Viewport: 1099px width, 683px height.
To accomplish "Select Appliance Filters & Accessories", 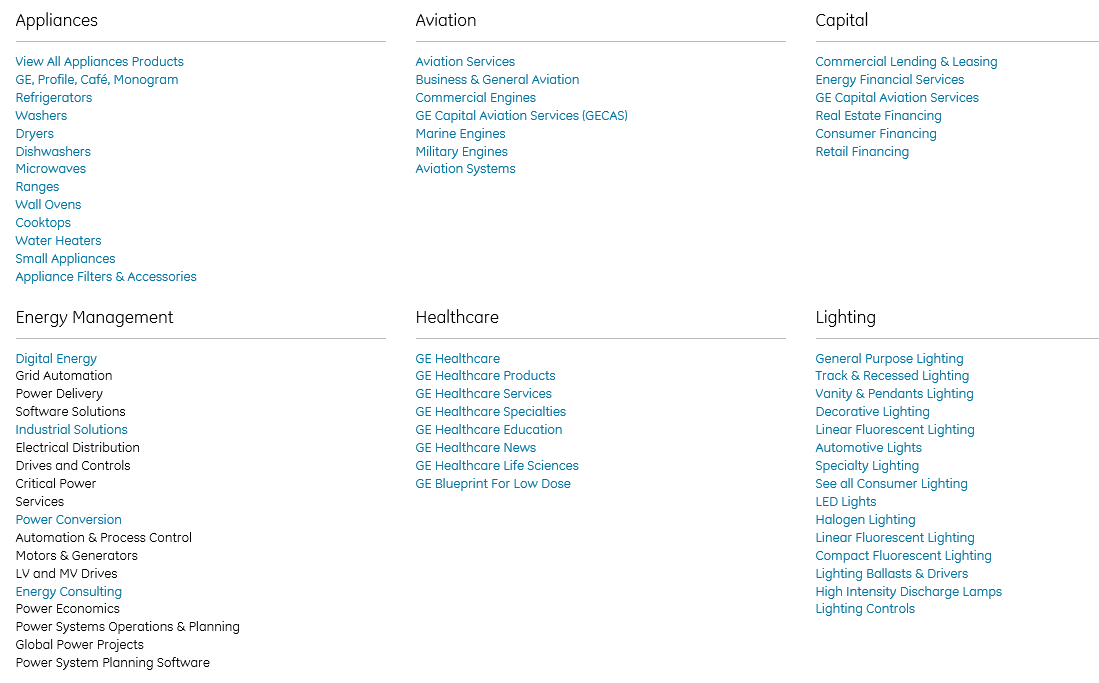I will (x=106, y=276).
